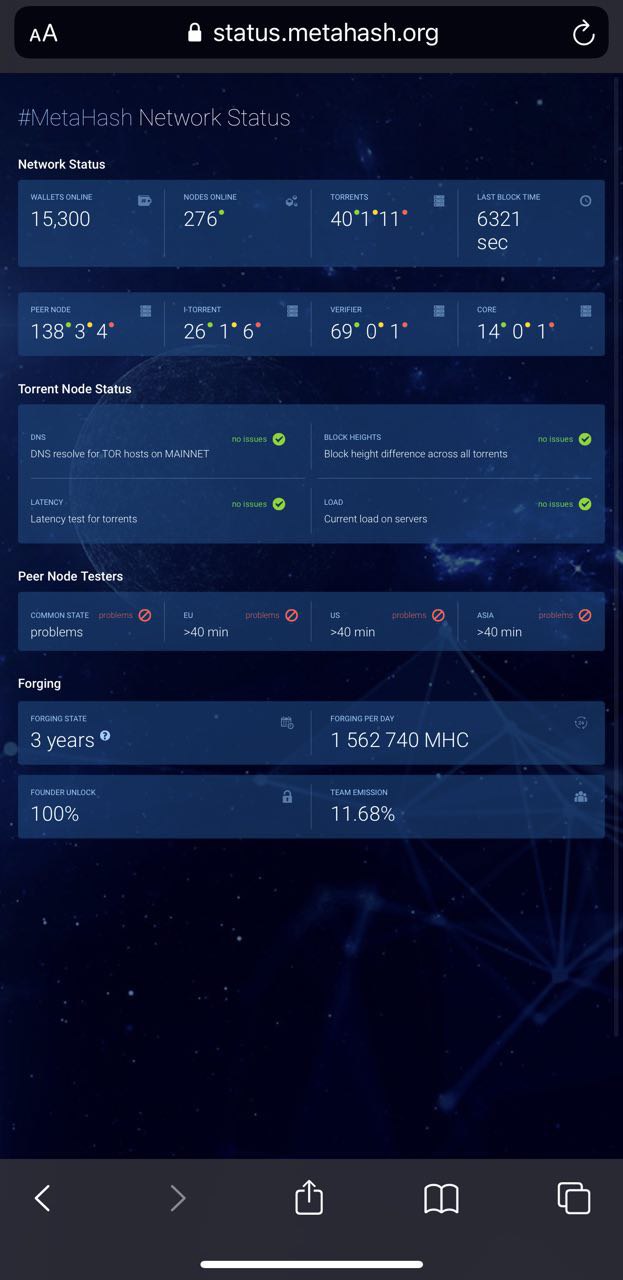Click the 'Torrent Node Status' section heading
Screen dimensions: 623x1280
click(x=75, y=389)
